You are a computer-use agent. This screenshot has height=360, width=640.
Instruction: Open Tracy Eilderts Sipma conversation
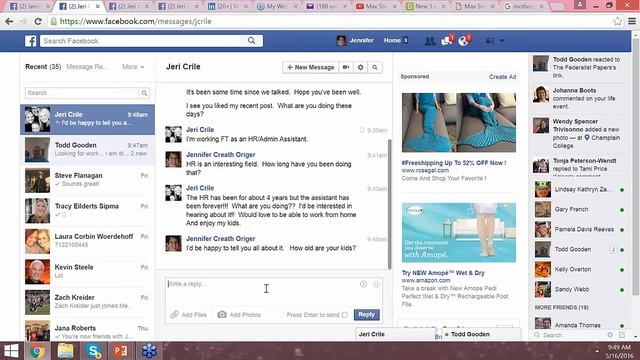tap(87, 211)
